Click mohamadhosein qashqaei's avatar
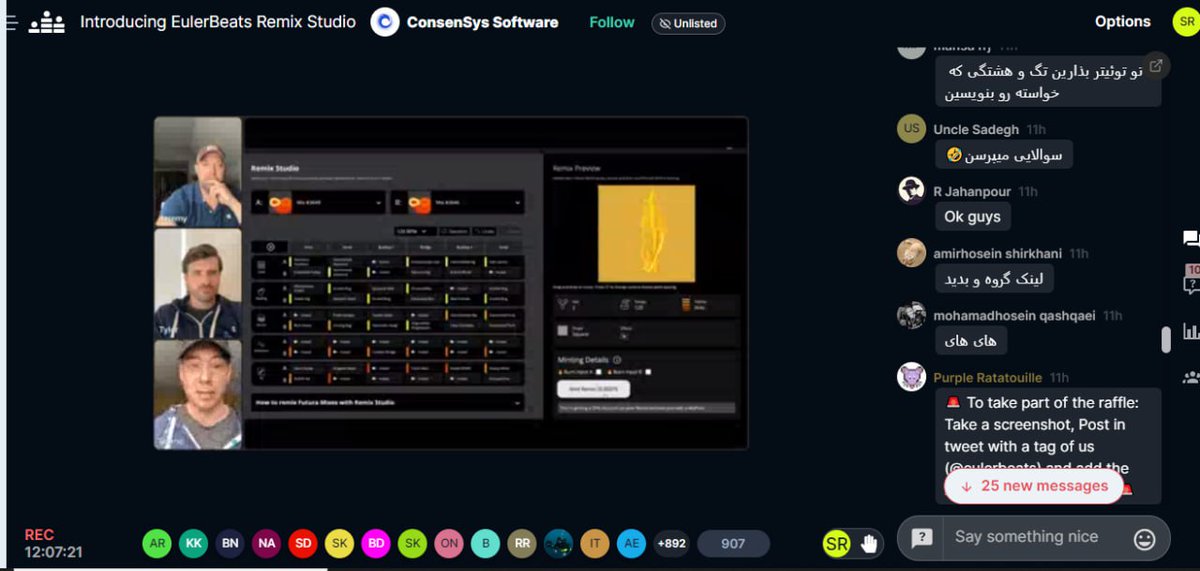 tap(911, 315)
